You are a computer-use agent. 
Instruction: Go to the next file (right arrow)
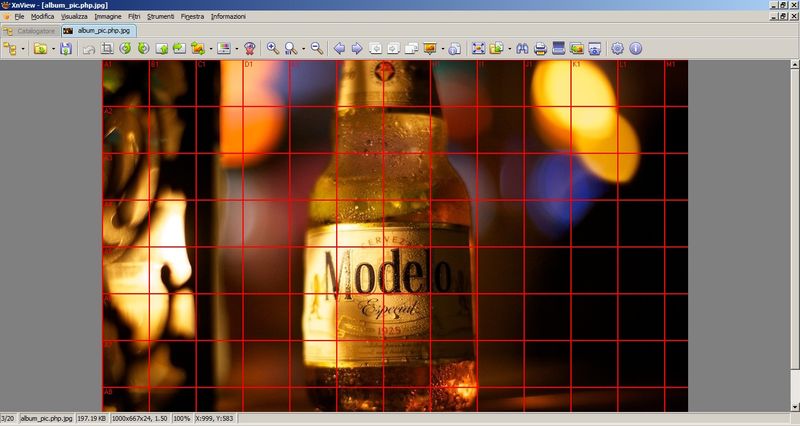click(357, 48)
